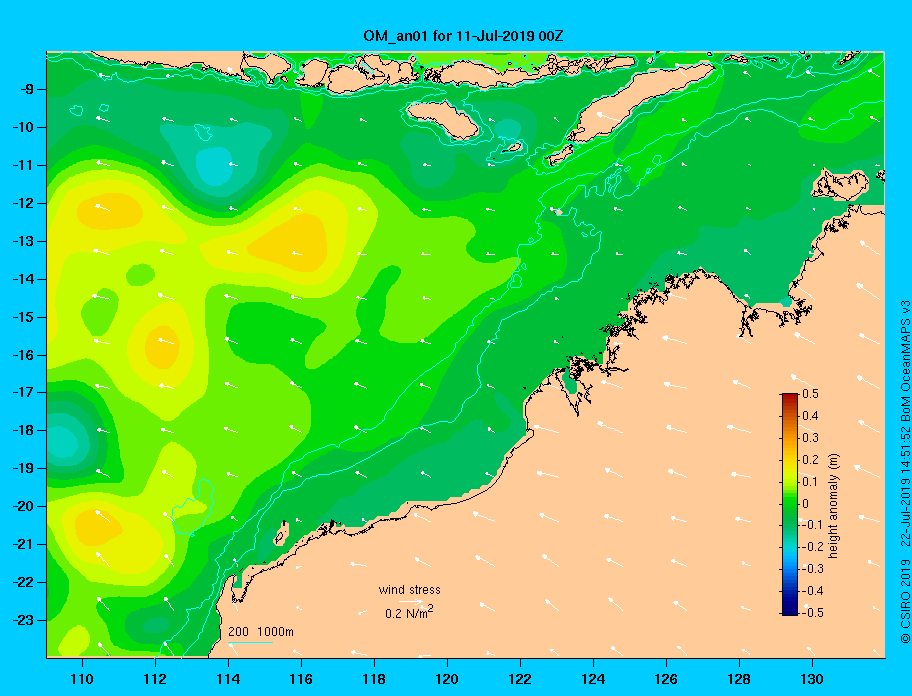
Task: Click the -16 latitude tick label
Action: pyautogui.click(x=23, y=355)
